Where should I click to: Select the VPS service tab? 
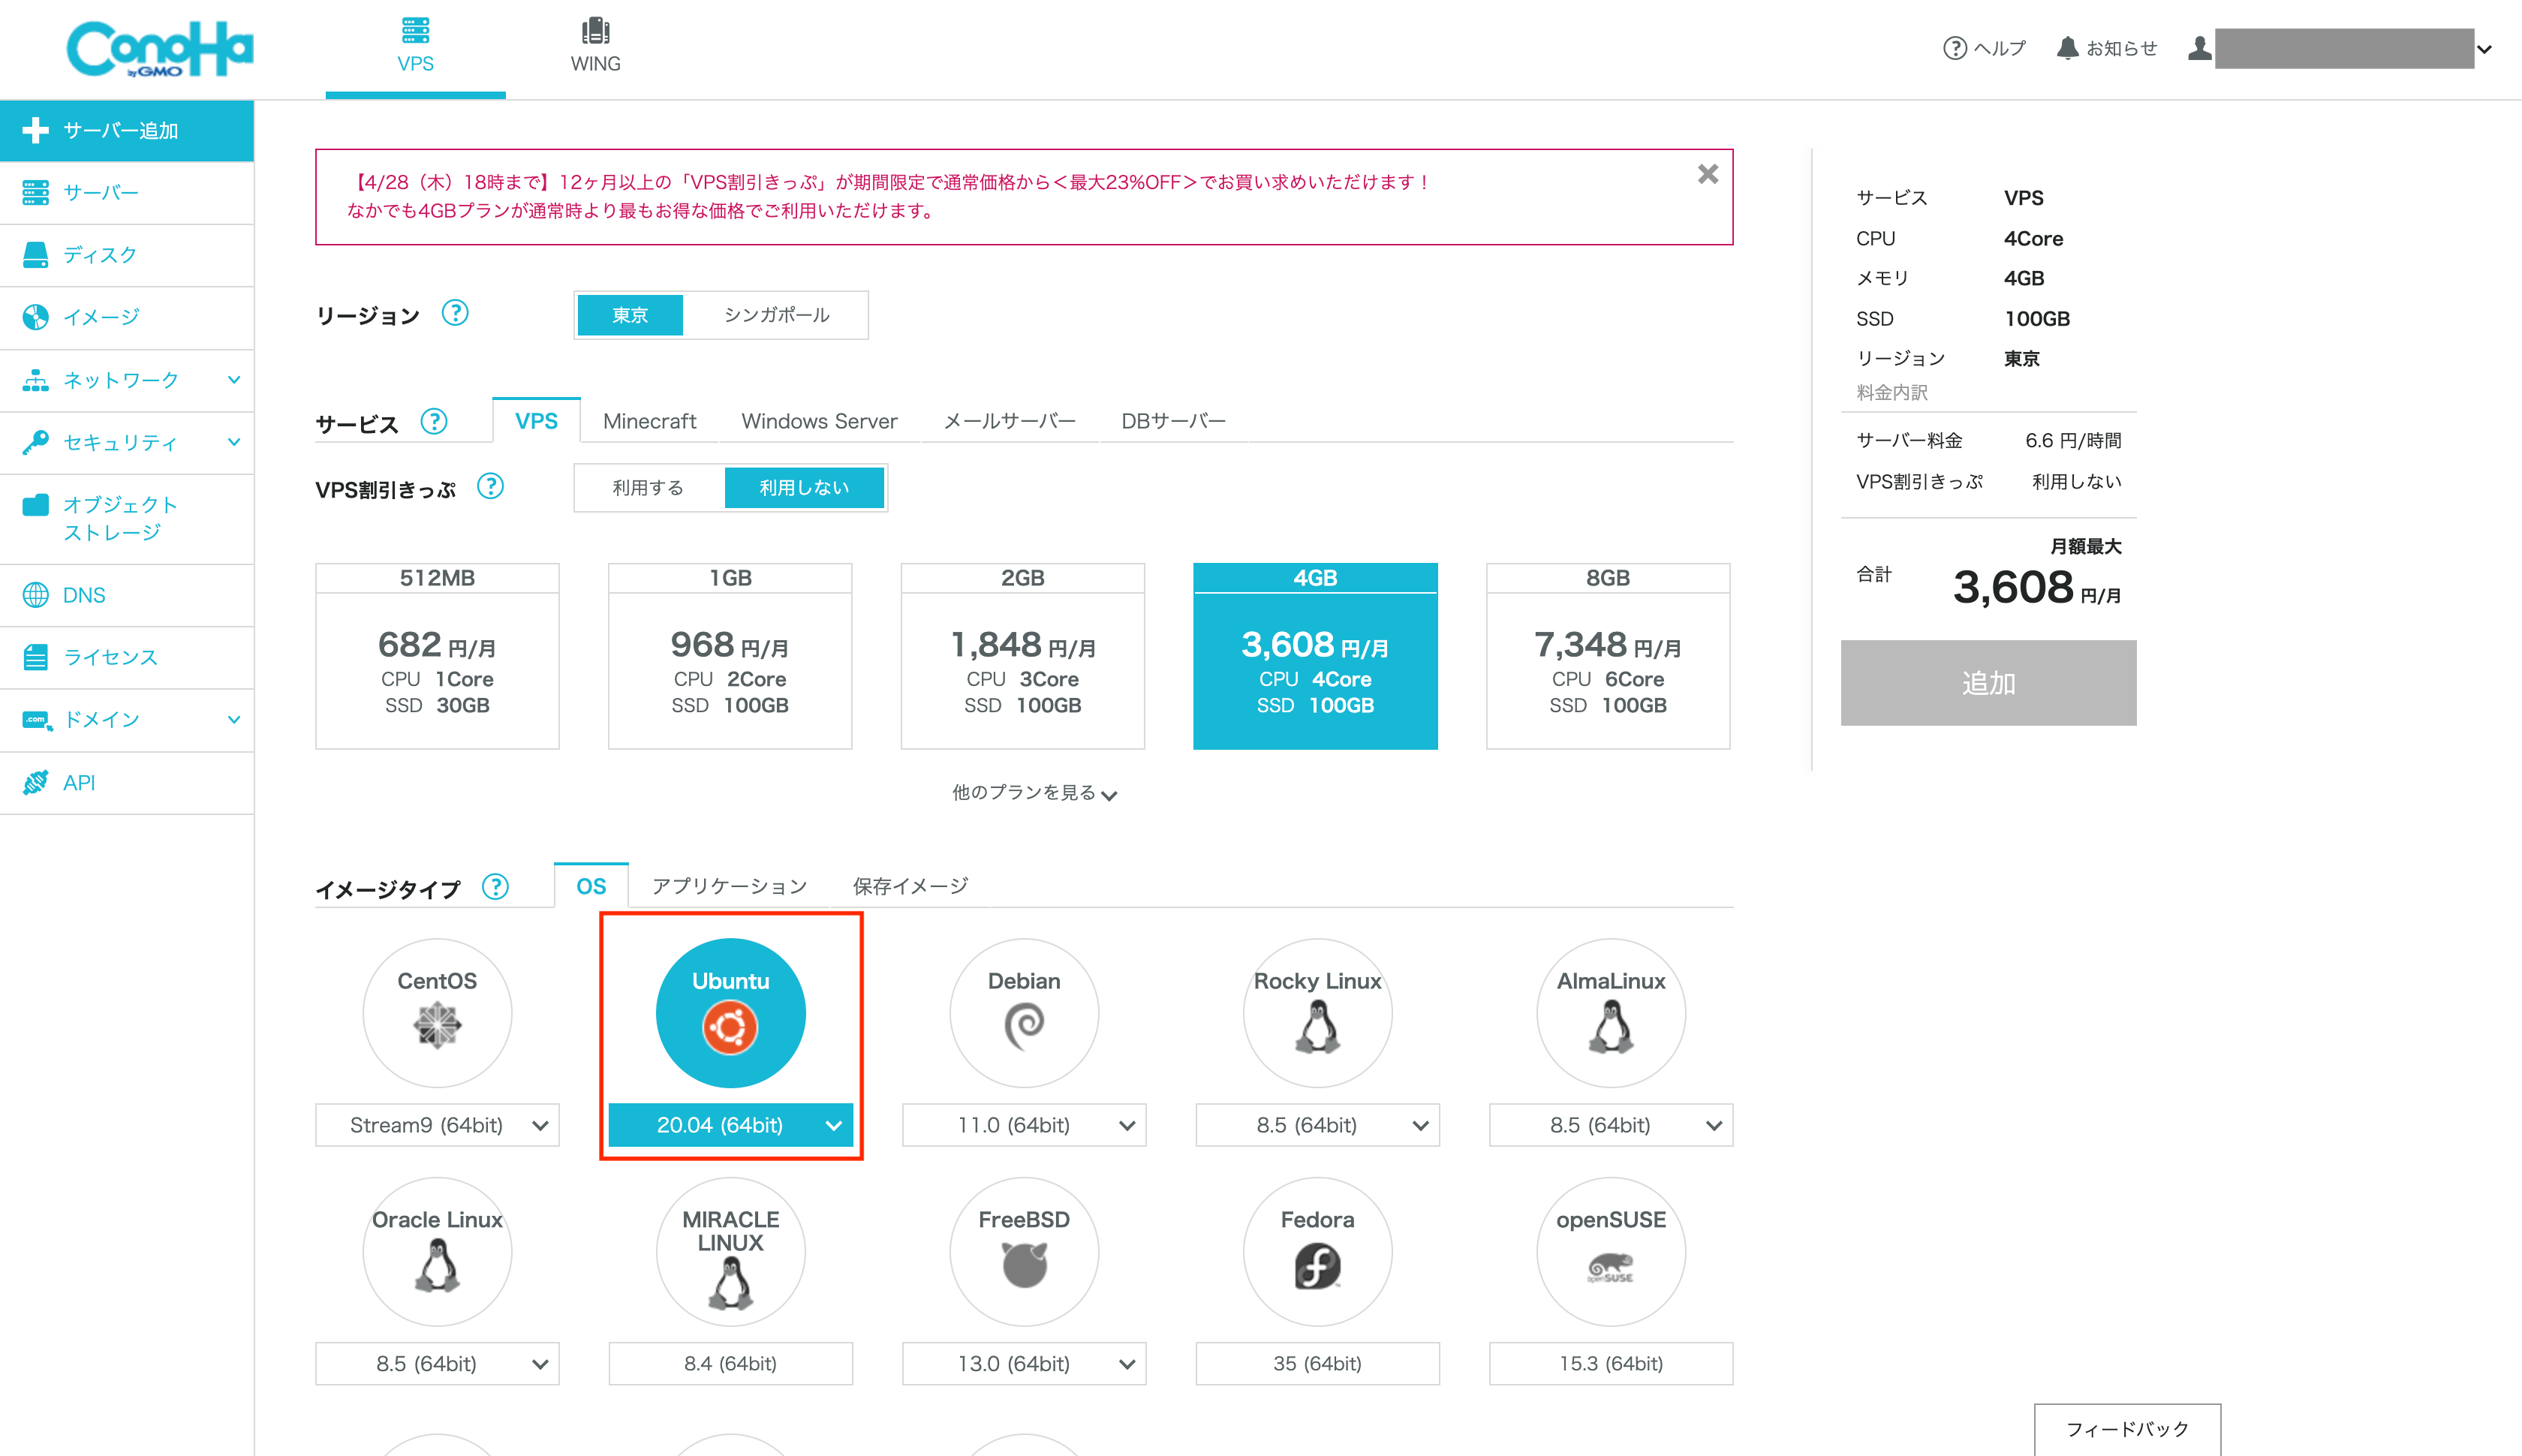coord(536,421)
